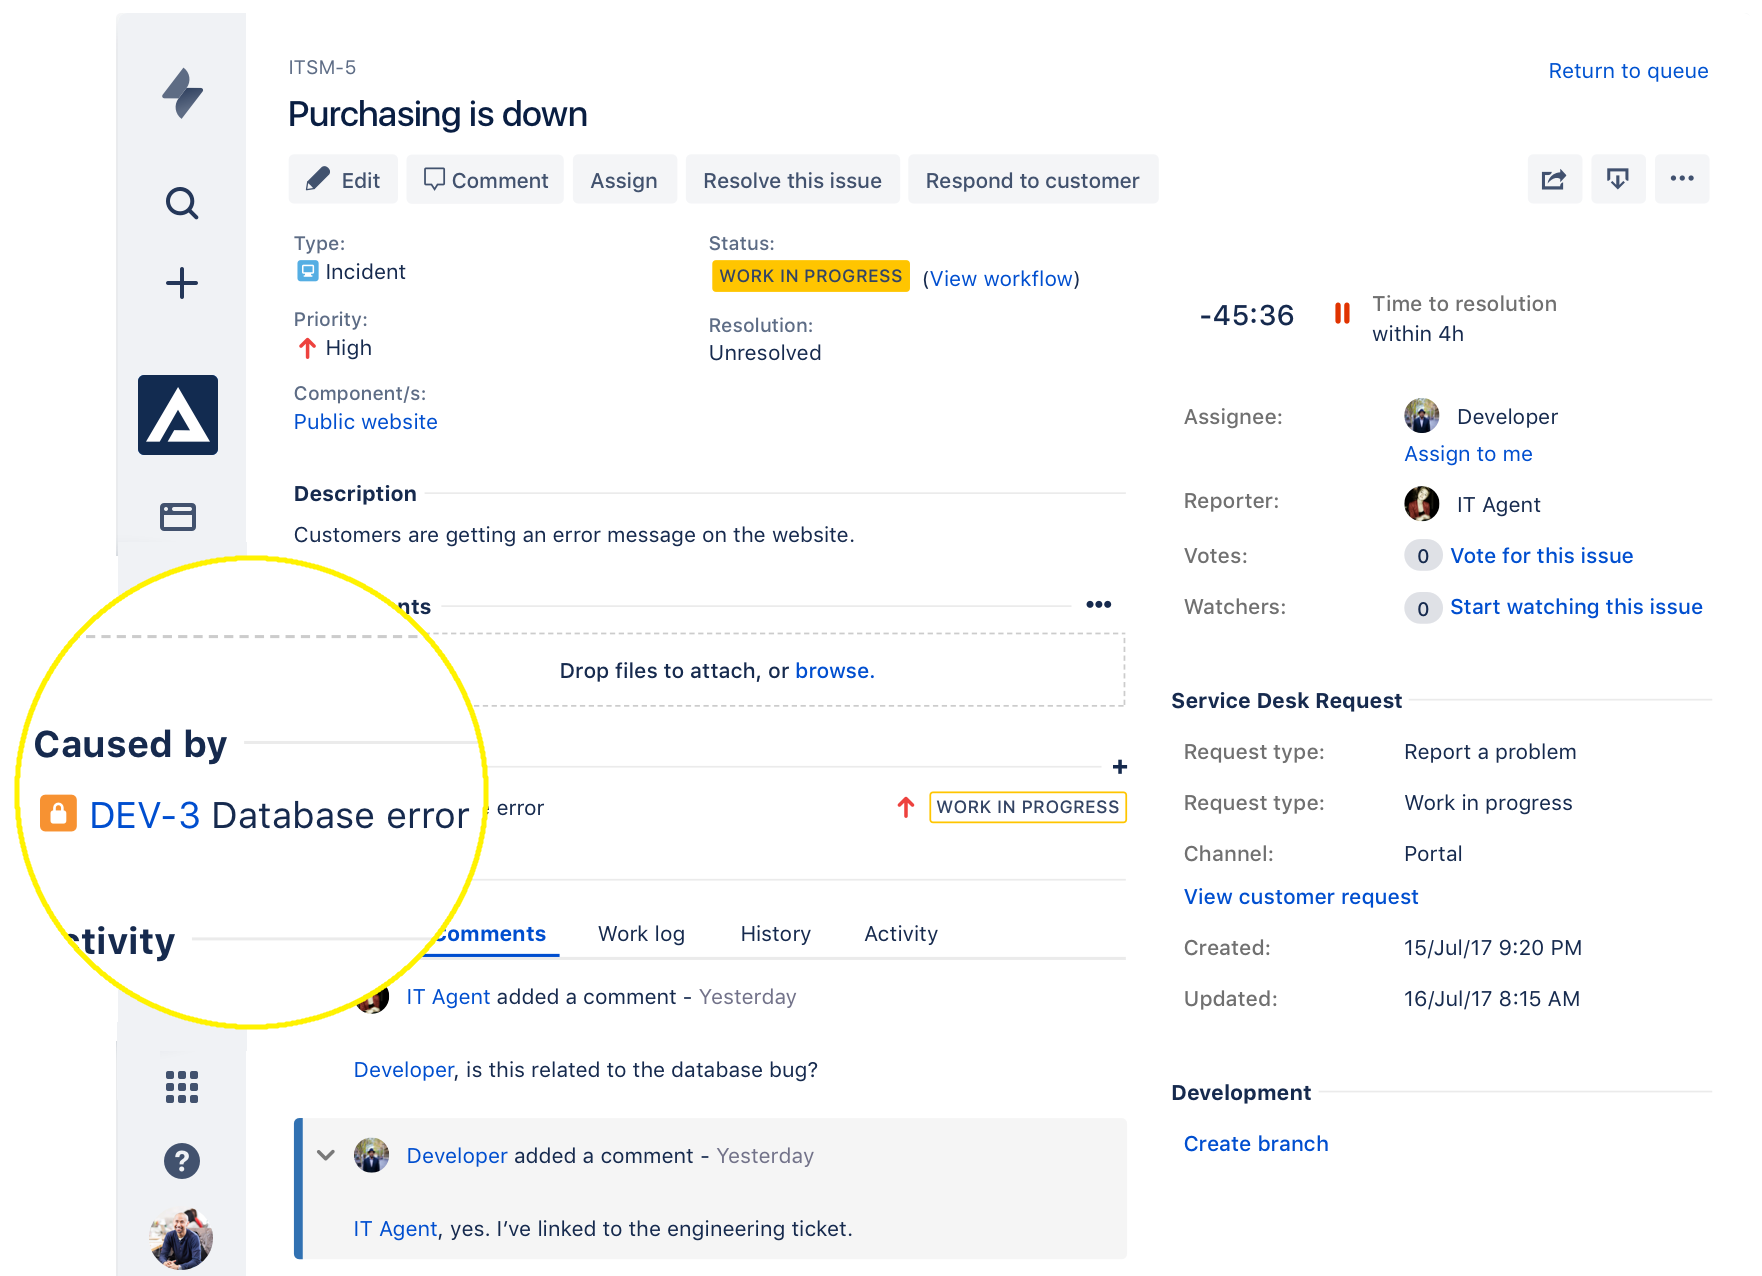Open the attachments section ellipsis menu
This screenshot has height=1276, width=1762.
point(1099,604)
